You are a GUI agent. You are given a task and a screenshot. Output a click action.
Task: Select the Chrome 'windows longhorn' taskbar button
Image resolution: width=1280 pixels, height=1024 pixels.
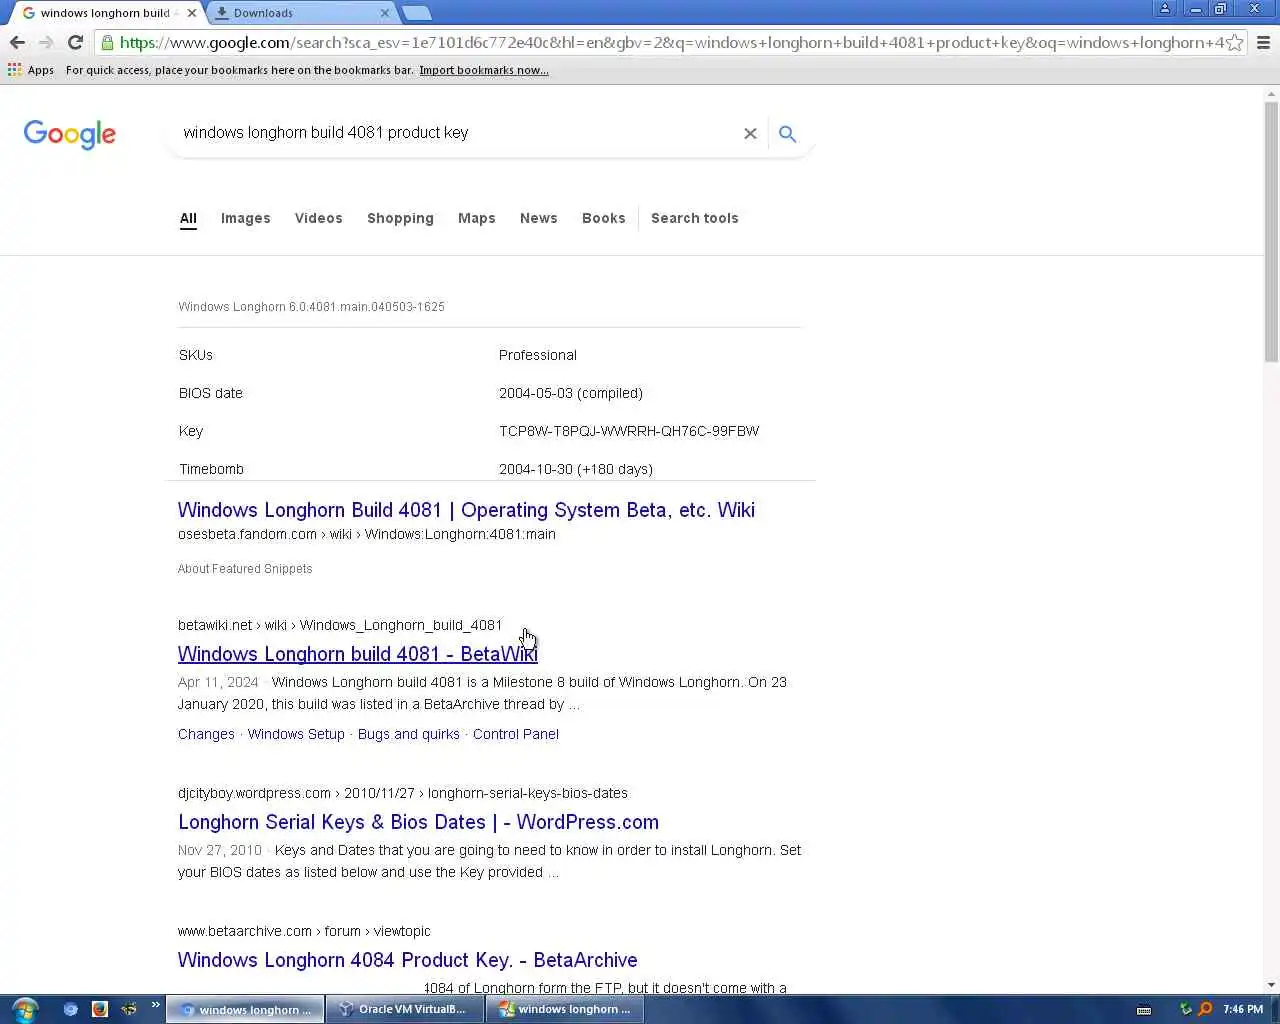(x=245, y=1009)
